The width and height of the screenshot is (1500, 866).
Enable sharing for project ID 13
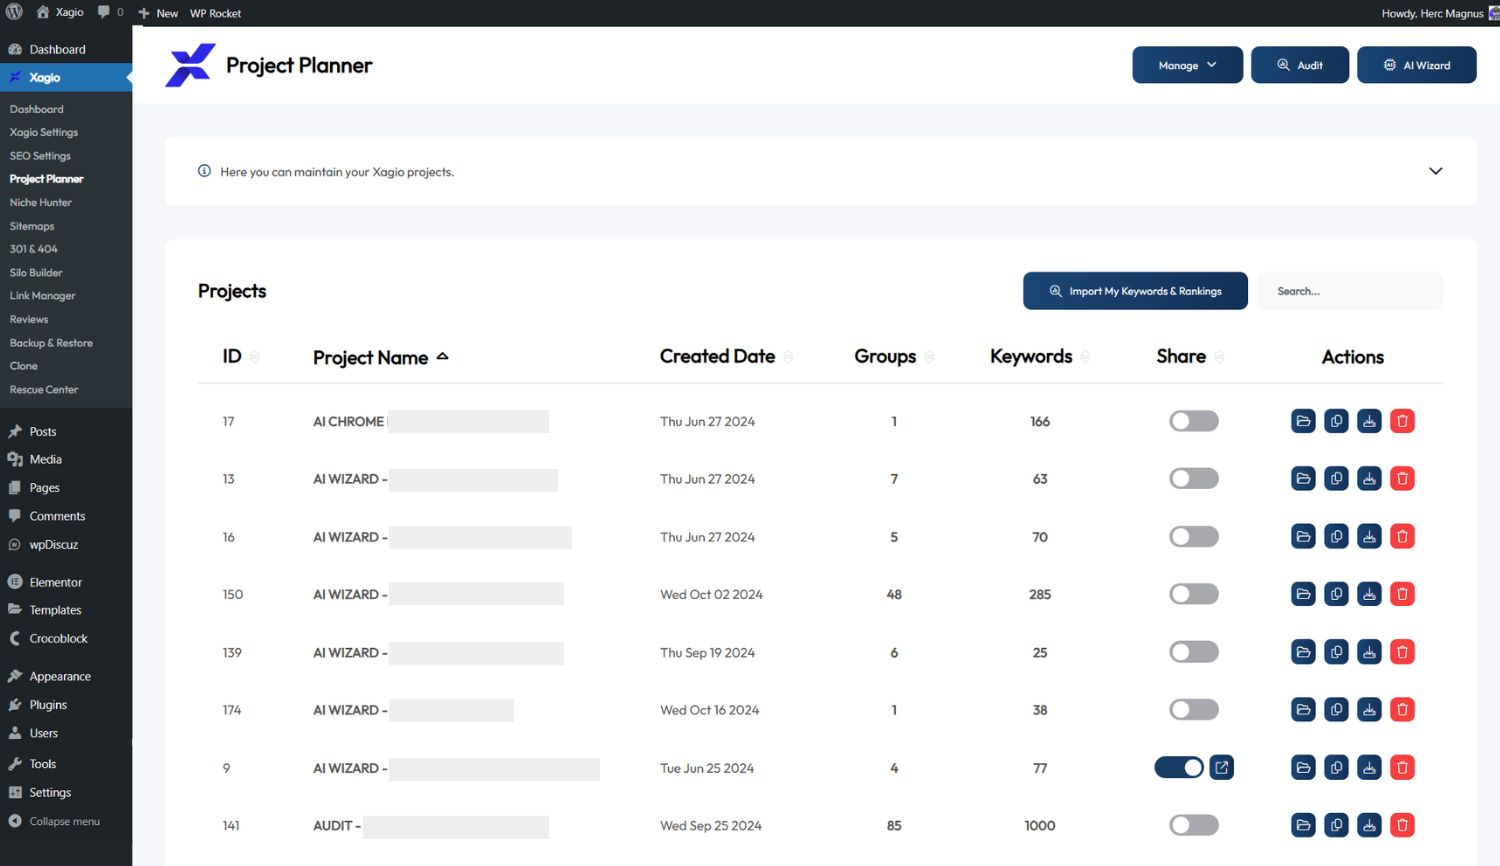click(1194, 479)
